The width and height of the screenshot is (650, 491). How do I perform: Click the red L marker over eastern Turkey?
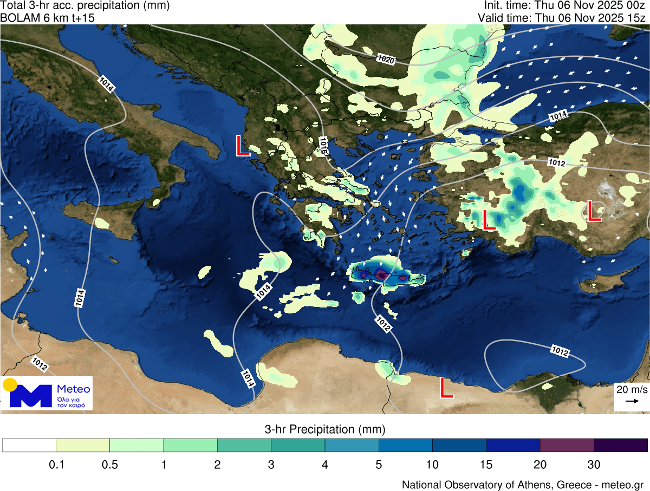pyautogui.click(x=593, y=211)
